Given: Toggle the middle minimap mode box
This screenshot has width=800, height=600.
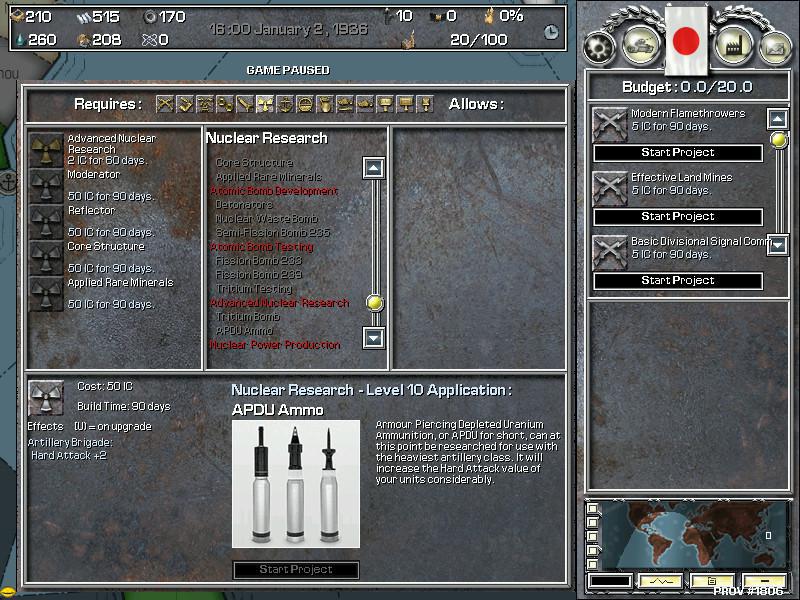Looking at the screenshot, I should click(x=593, y=537).
